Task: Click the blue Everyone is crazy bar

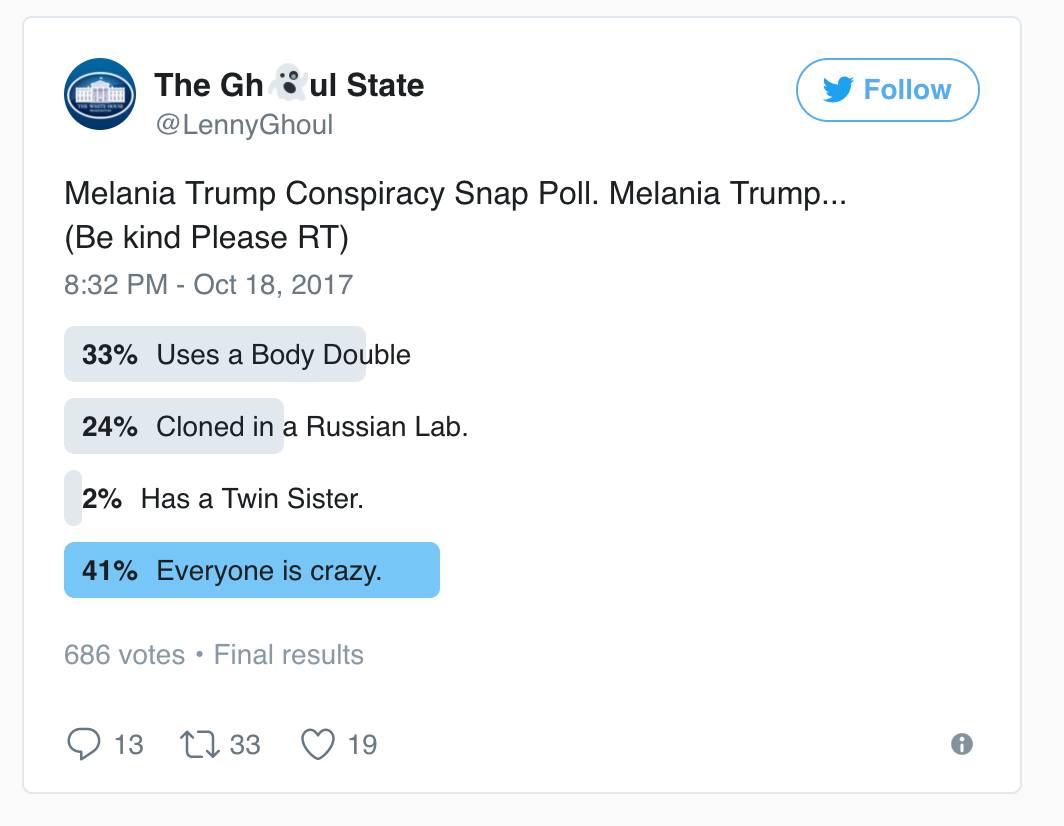Action: pyautogui.click(x=252, y=570)
